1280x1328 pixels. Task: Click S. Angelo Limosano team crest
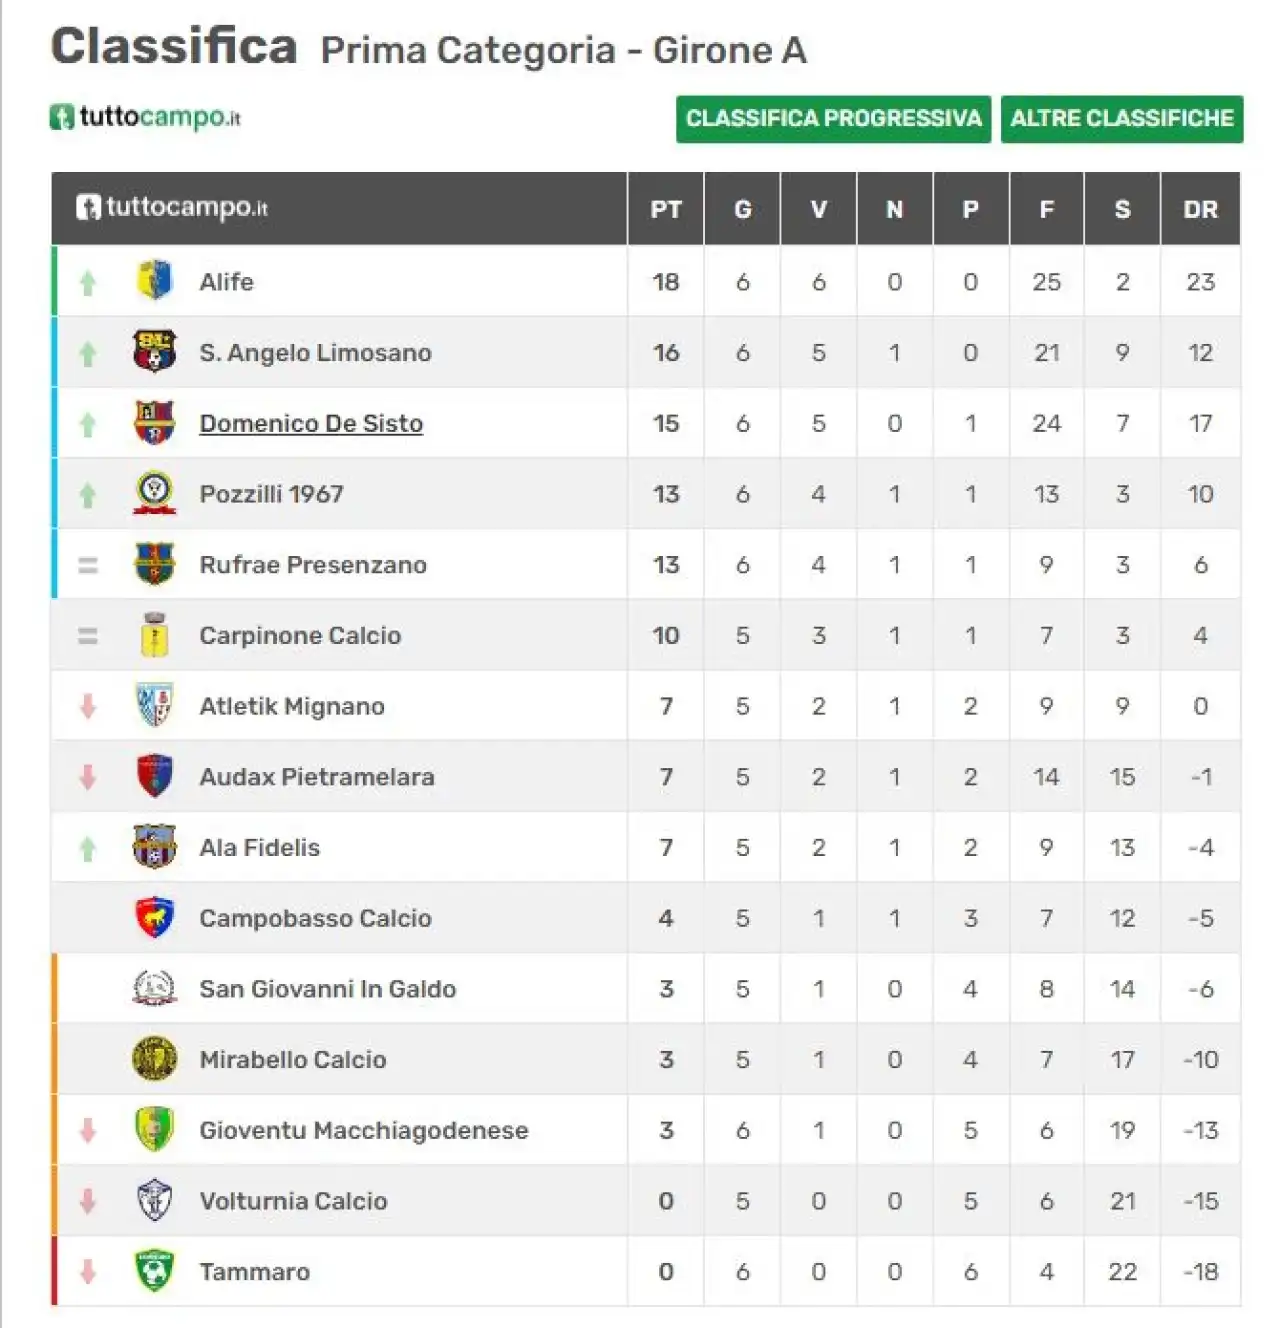pos(154,352)
